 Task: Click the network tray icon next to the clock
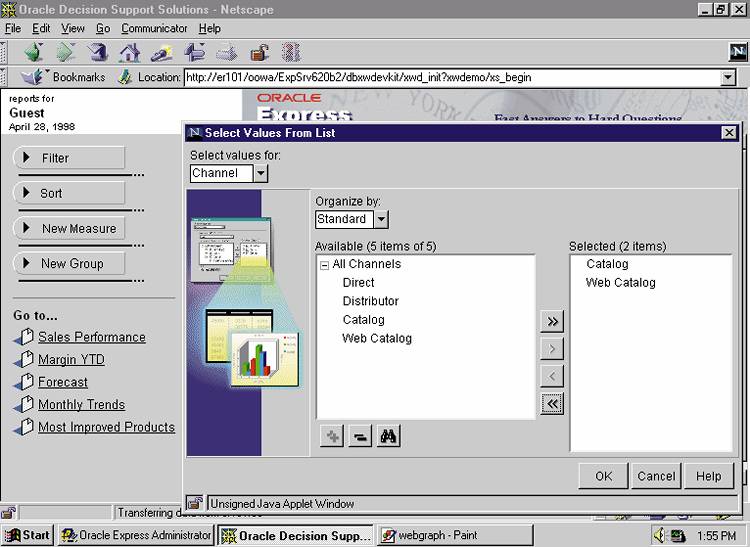677,536
